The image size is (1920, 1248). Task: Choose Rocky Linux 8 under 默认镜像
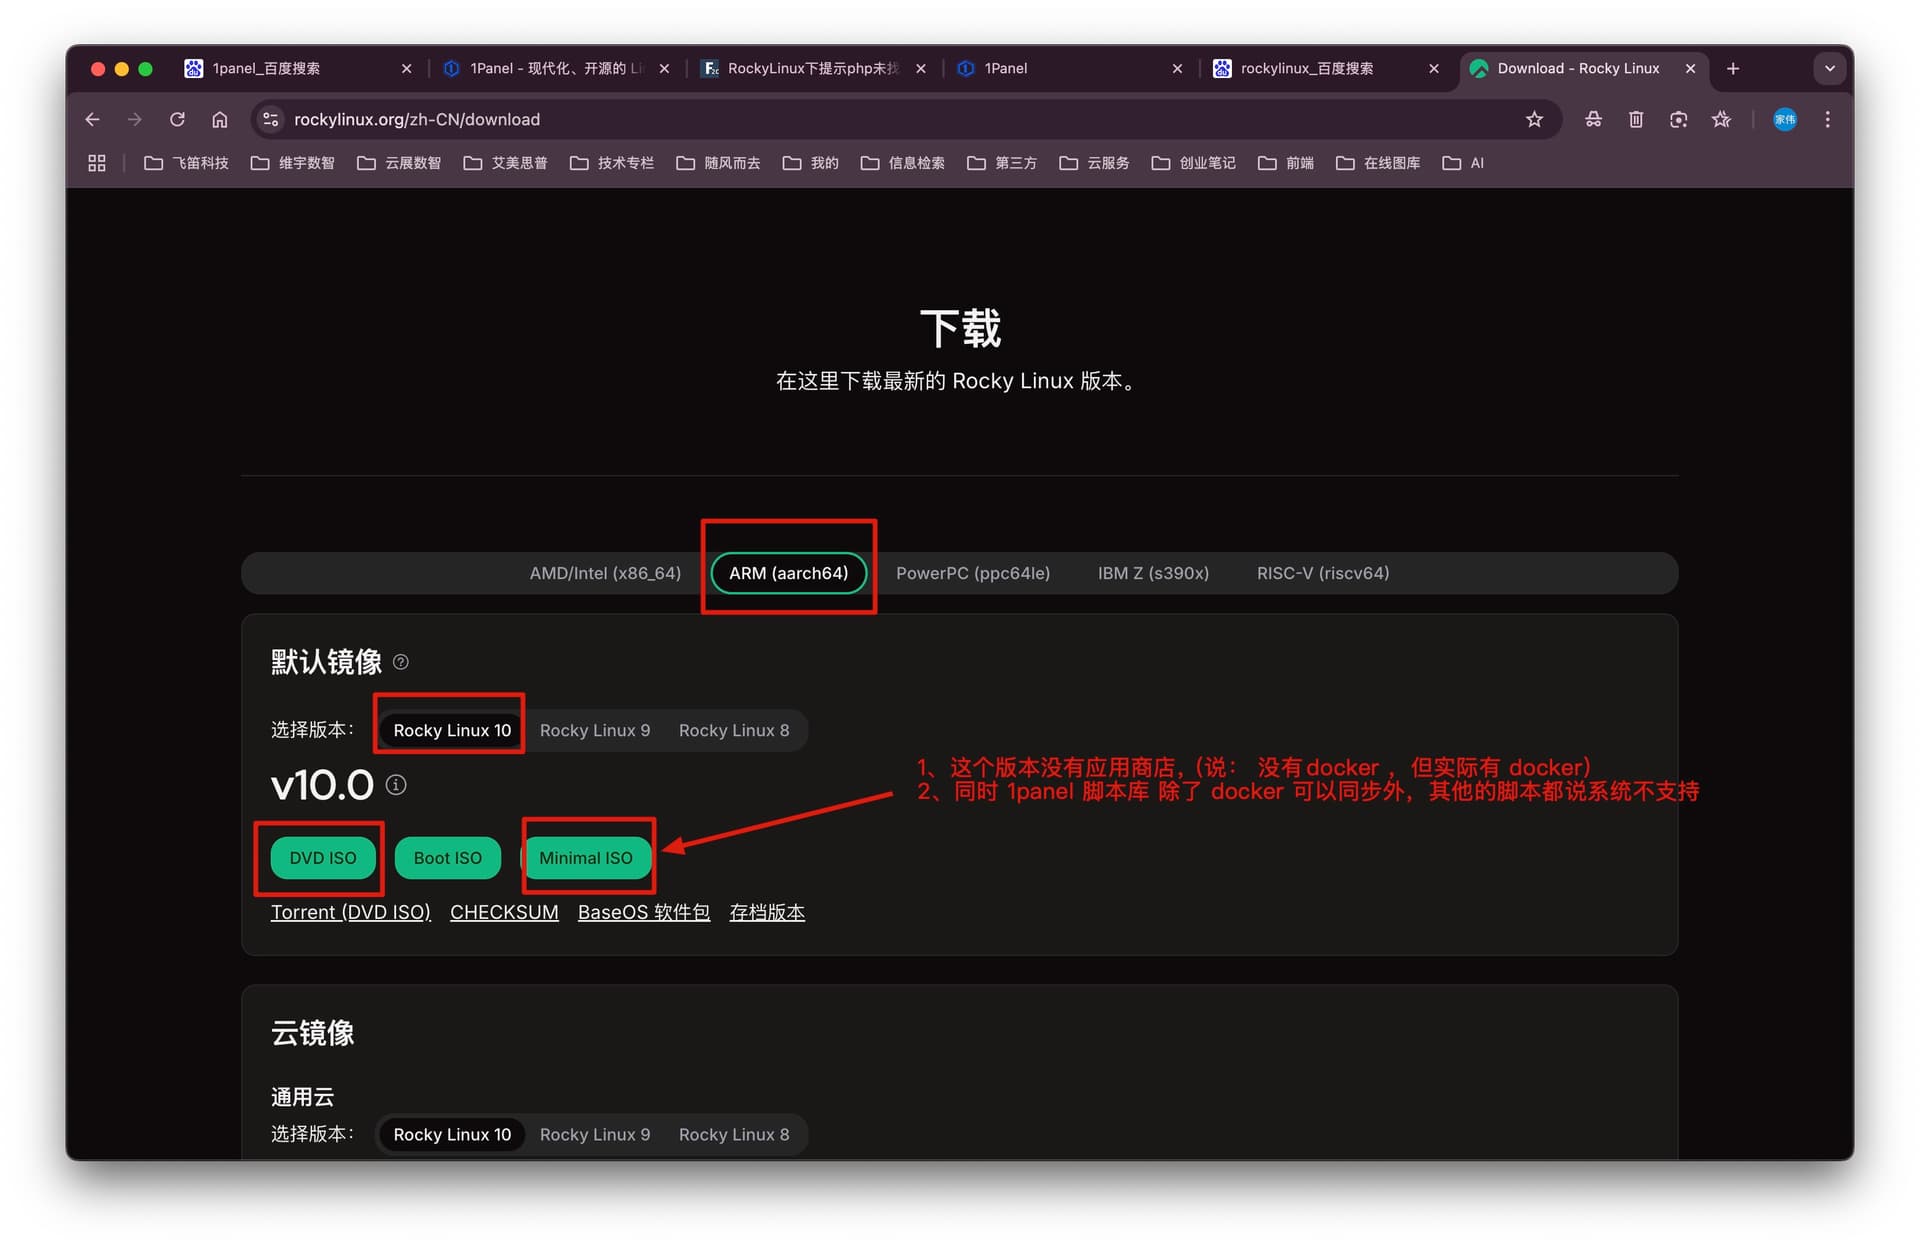coord(734,730)
